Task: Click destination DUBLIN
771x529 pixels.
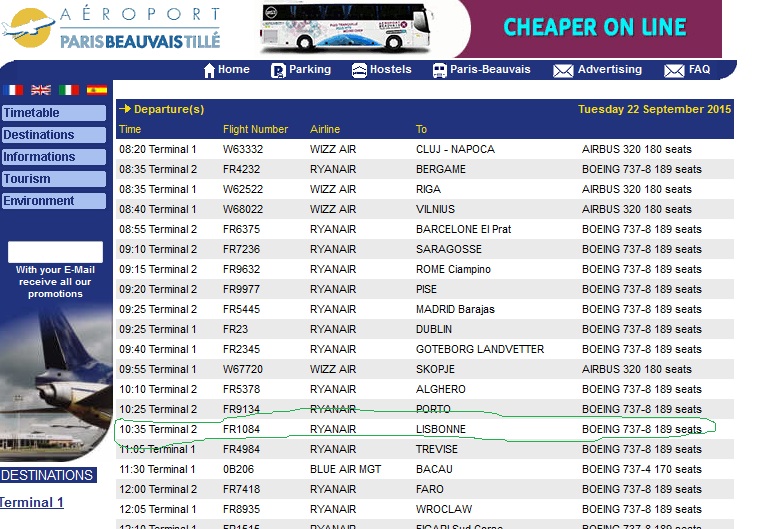Action: [x=434, y=329]
